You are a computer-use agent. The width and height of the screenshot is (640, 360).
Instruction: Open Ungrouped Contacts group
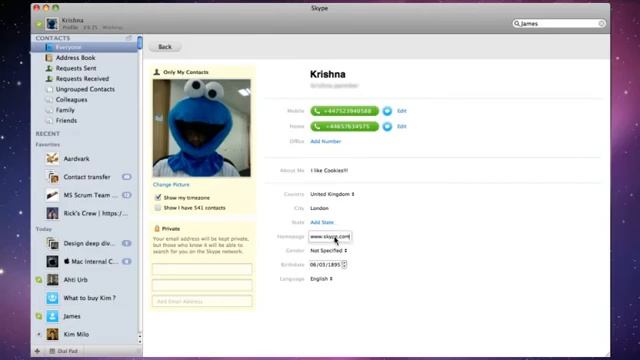[x=85, y=89]
